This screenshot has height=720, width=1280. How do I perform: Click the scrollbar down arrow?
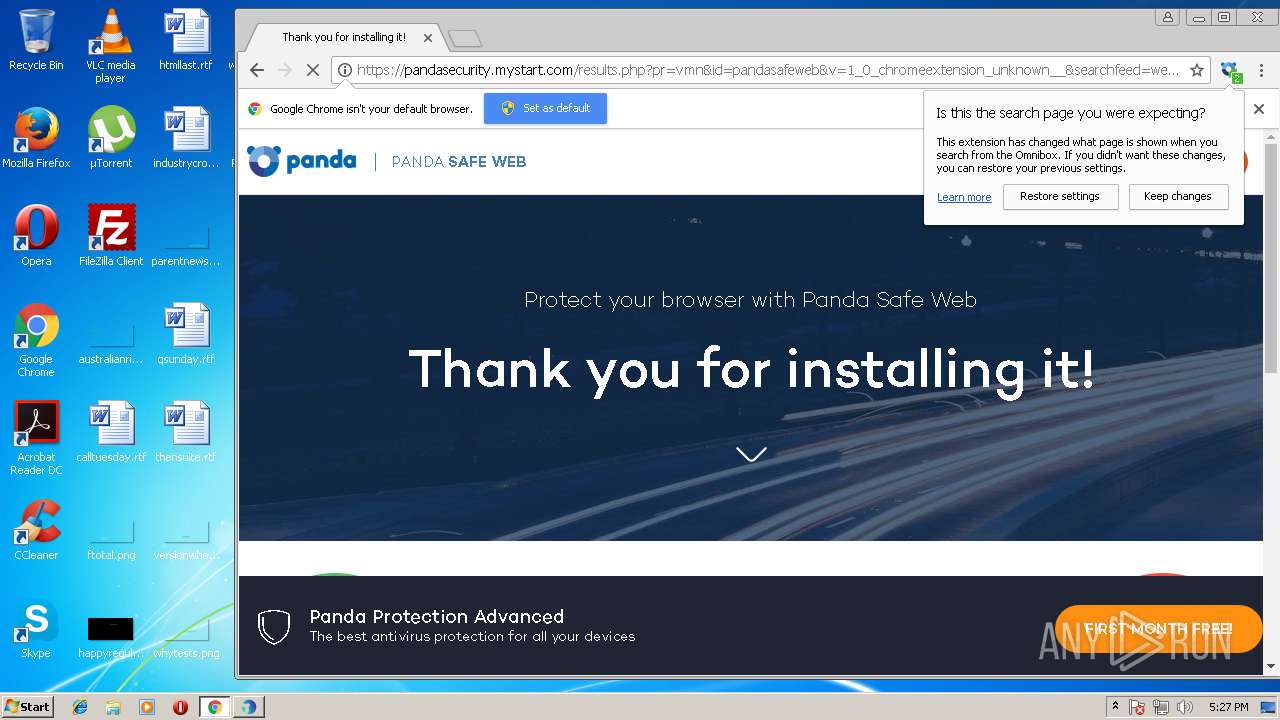point(1271,667)
